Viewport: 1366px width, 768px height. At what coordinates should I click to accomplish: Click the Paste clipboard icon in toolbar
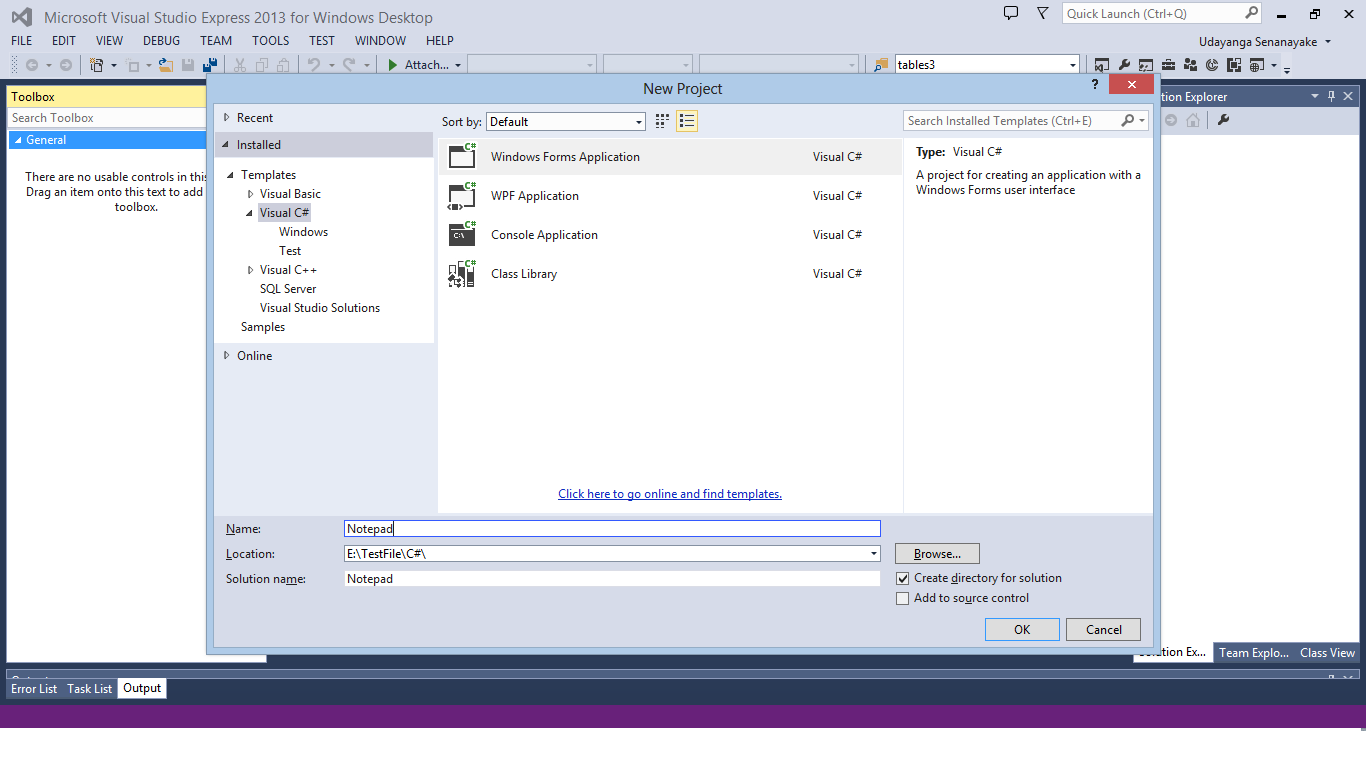pyautogui.click(x=284, y=65)
